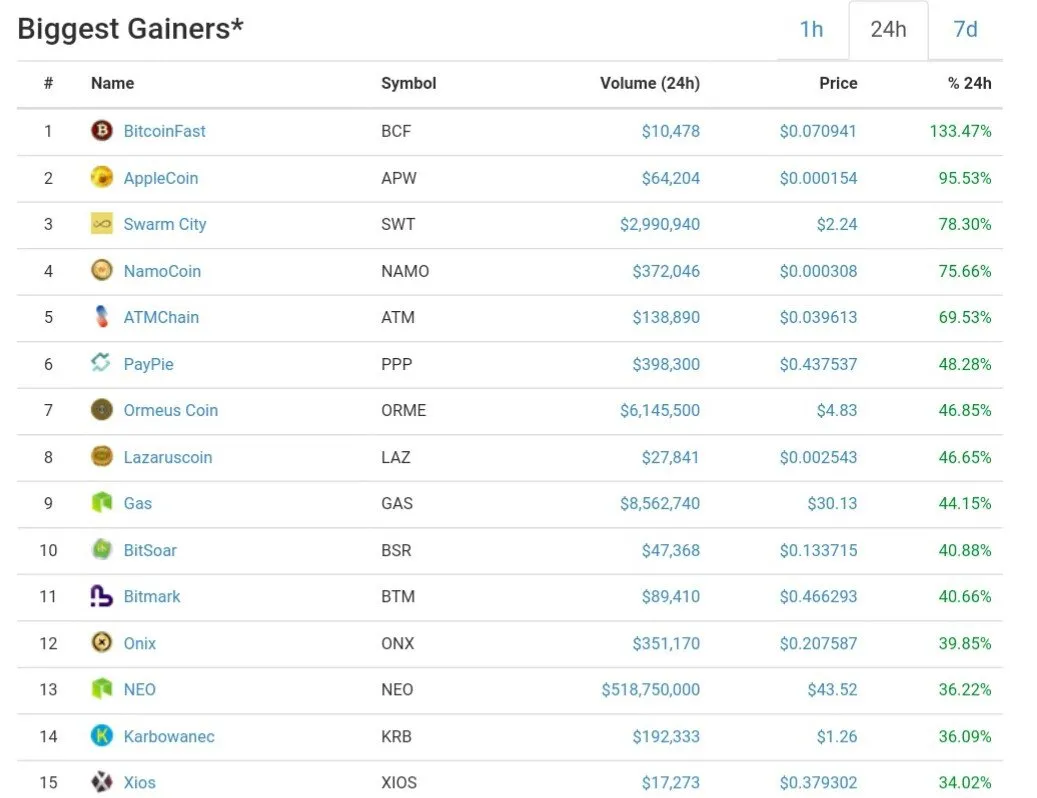Click the AppleCoin coin icon
This screenshot has height=798, width=1037.
click(x=101, y=177)
